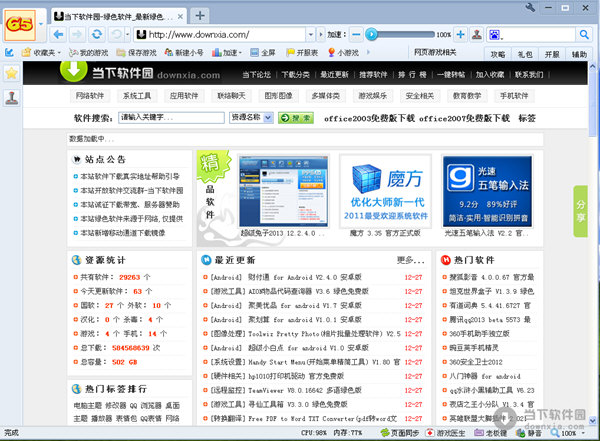Viewport: 600px width, 441px height.
Task: Click 新建小号 in the bookmarks bar
Action: click(x=184, y=52)
